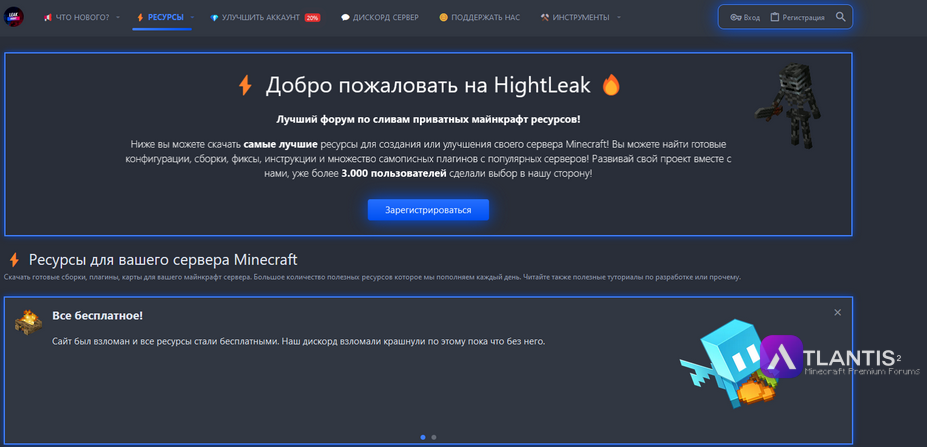927x447 pixels.
Task: Click the campfire icon in notice
Action: pyautogui.click(x=28, y=321)
